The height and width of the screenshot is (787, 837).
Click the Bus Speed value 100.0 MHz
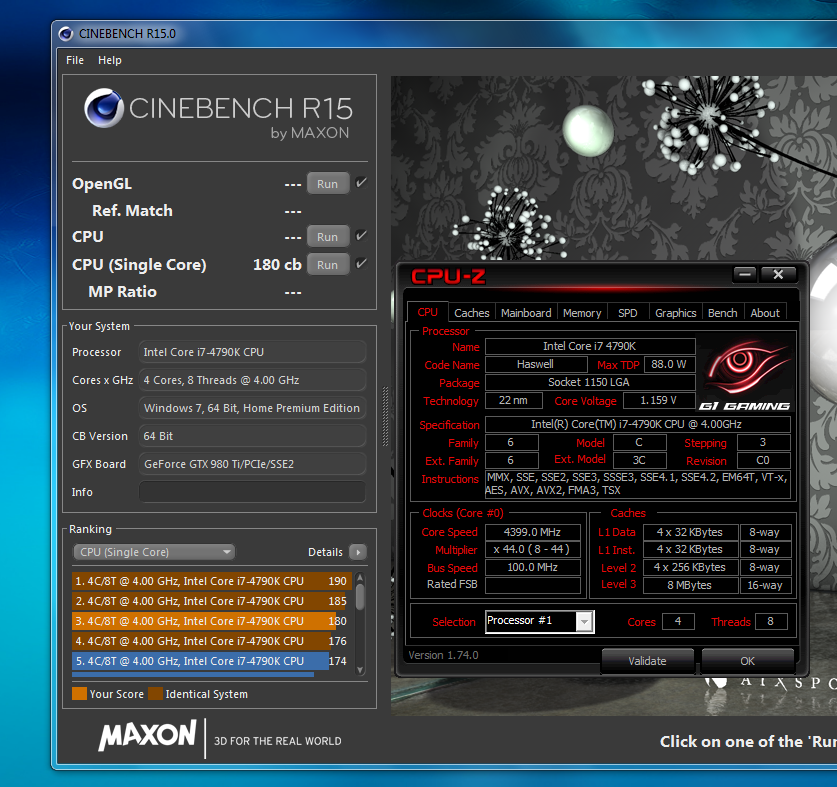tap(532, 567)
